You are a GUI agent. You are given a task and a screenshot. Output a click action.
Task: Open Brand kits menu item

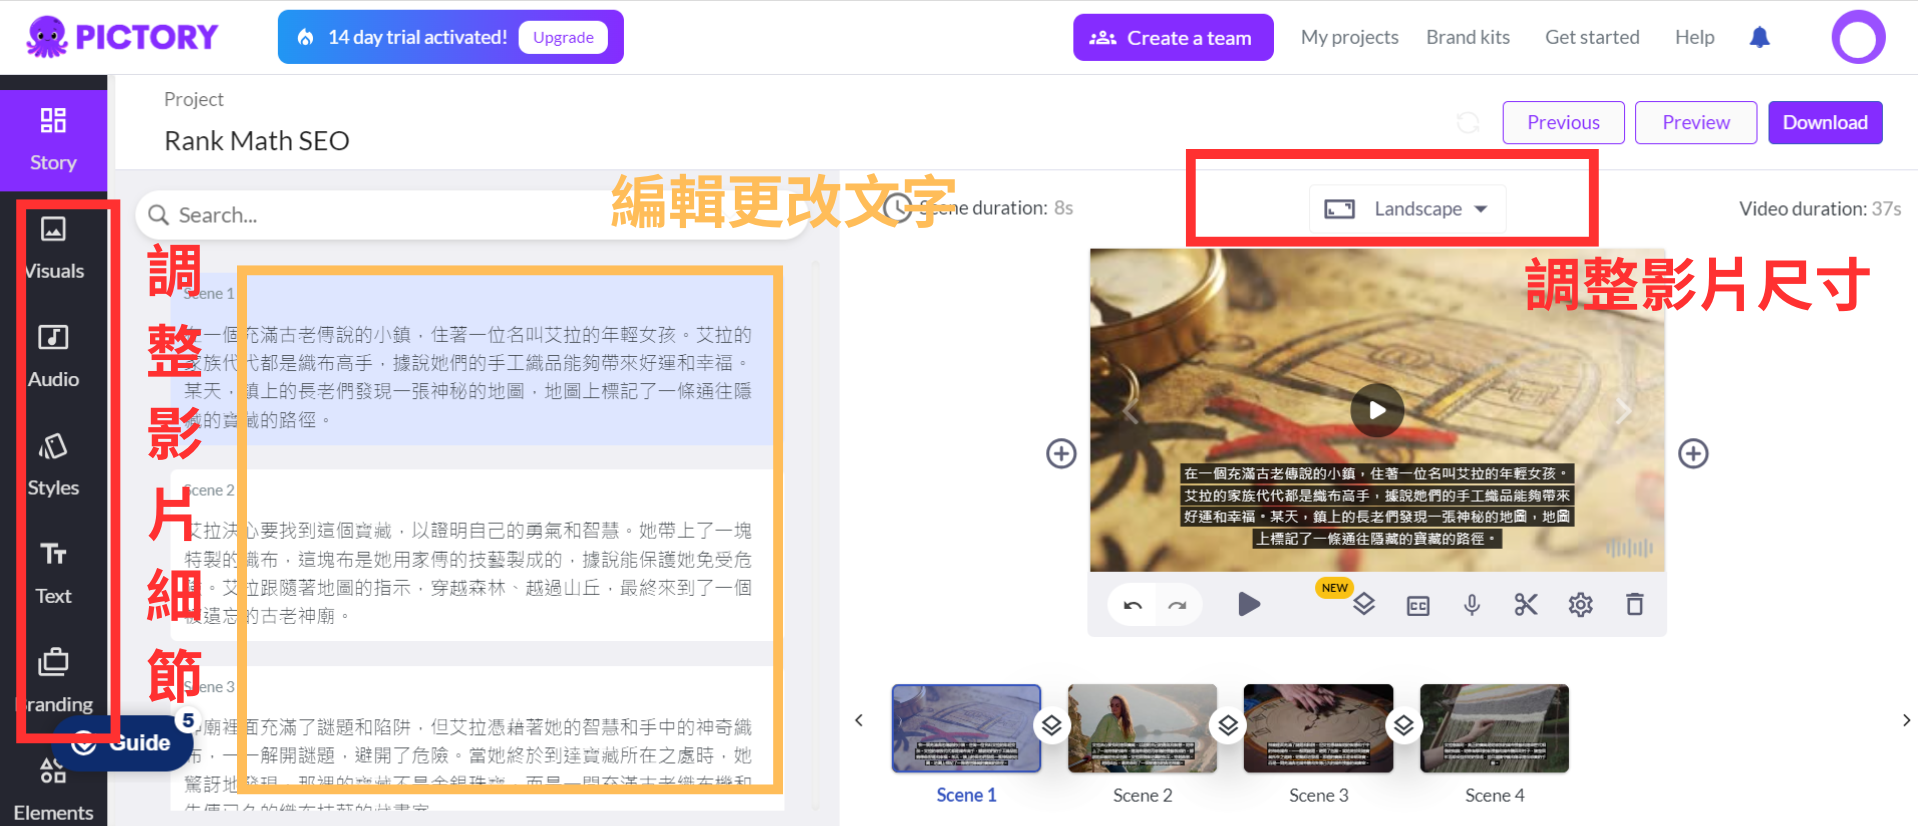tap(1467, 37)
